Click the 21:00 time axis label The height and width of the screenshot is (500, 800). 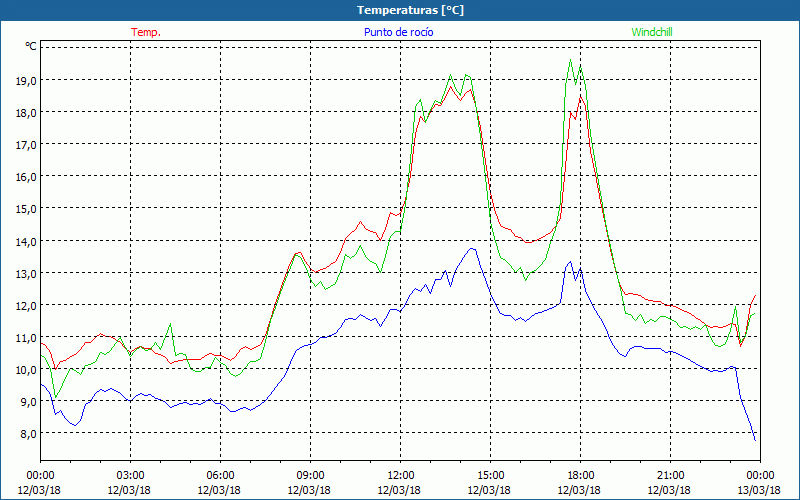670,475
